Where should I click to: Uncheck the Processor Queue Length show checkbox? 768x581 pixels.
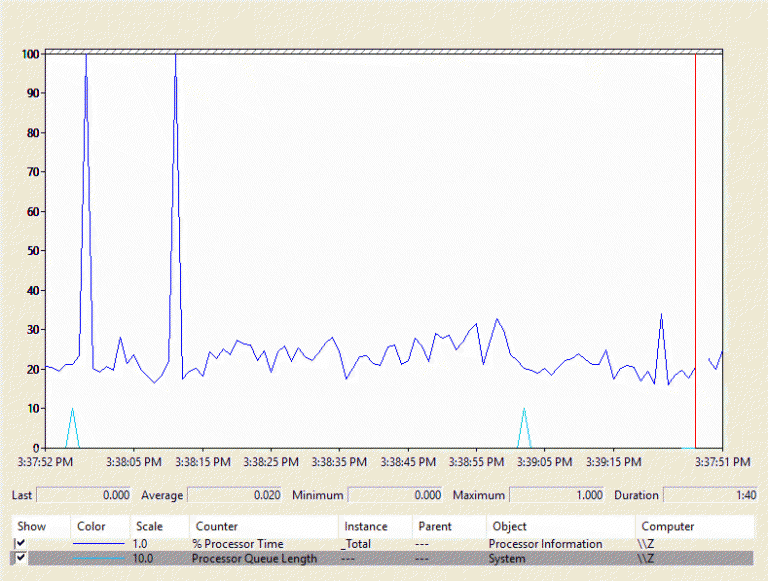pyautogui.click(x=20, y=559)
